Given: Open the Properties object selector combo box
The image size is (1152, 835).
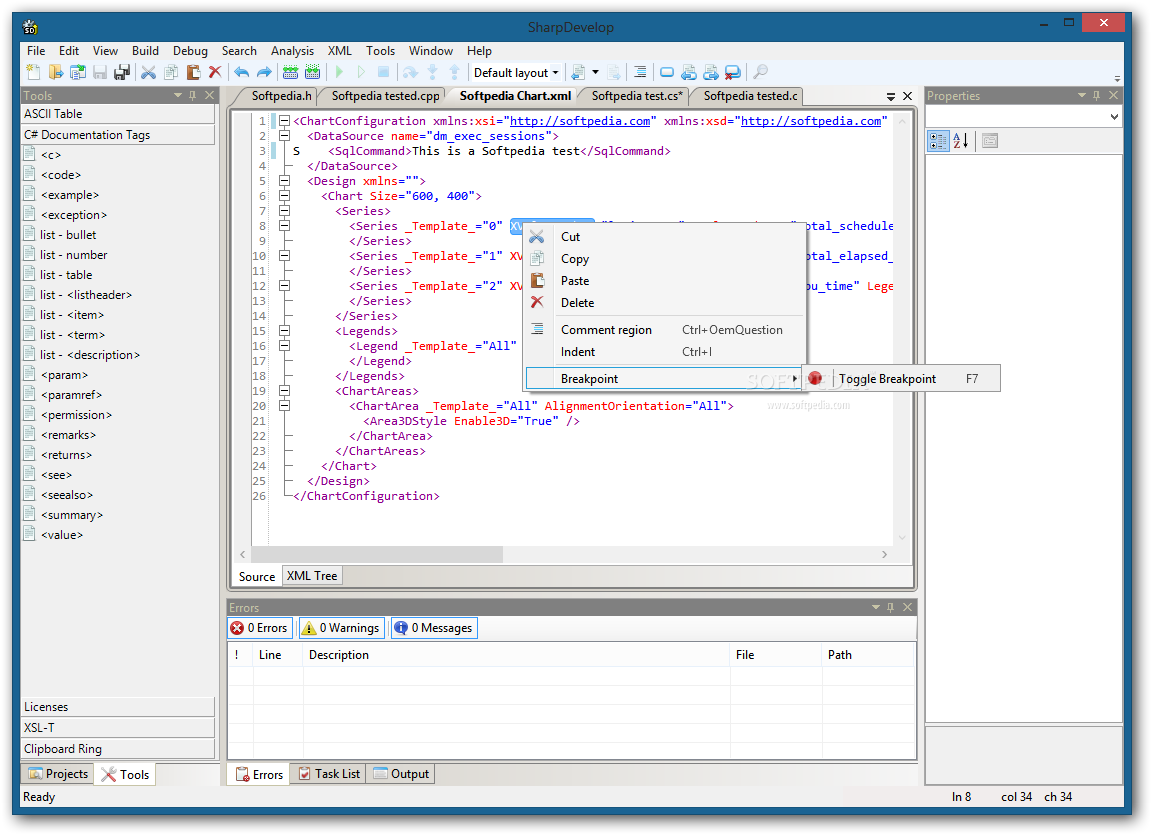Looking at the screenshot, I should tap(1023, 117).
